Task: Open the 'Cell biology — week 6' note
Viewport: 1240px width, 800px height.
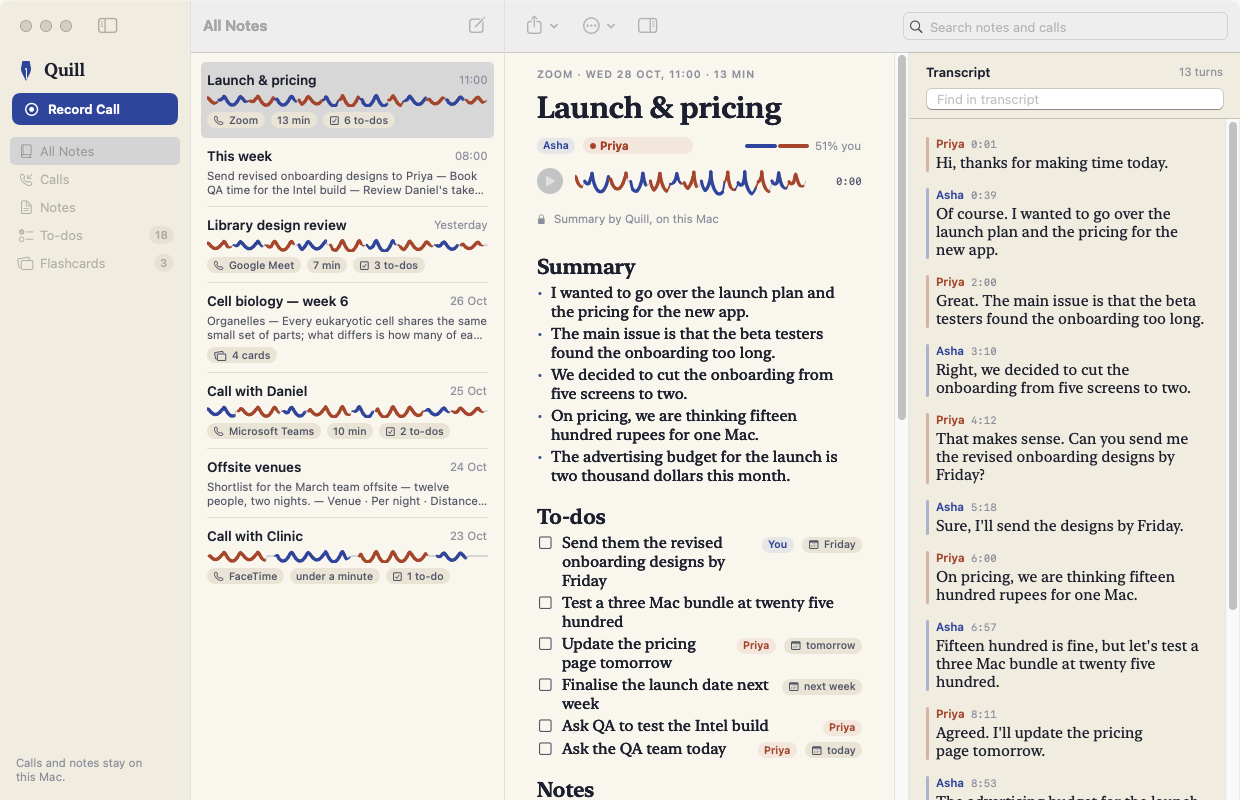Action: 347,329
